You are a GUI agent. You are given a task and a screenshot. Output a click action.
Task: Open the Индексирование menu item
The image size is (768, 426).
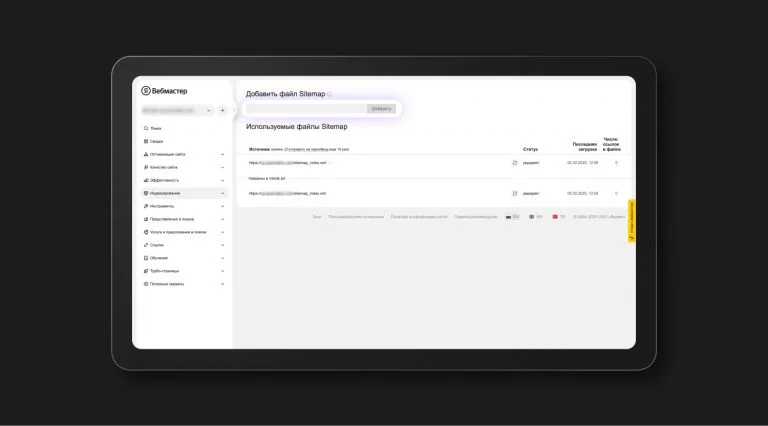184,193
